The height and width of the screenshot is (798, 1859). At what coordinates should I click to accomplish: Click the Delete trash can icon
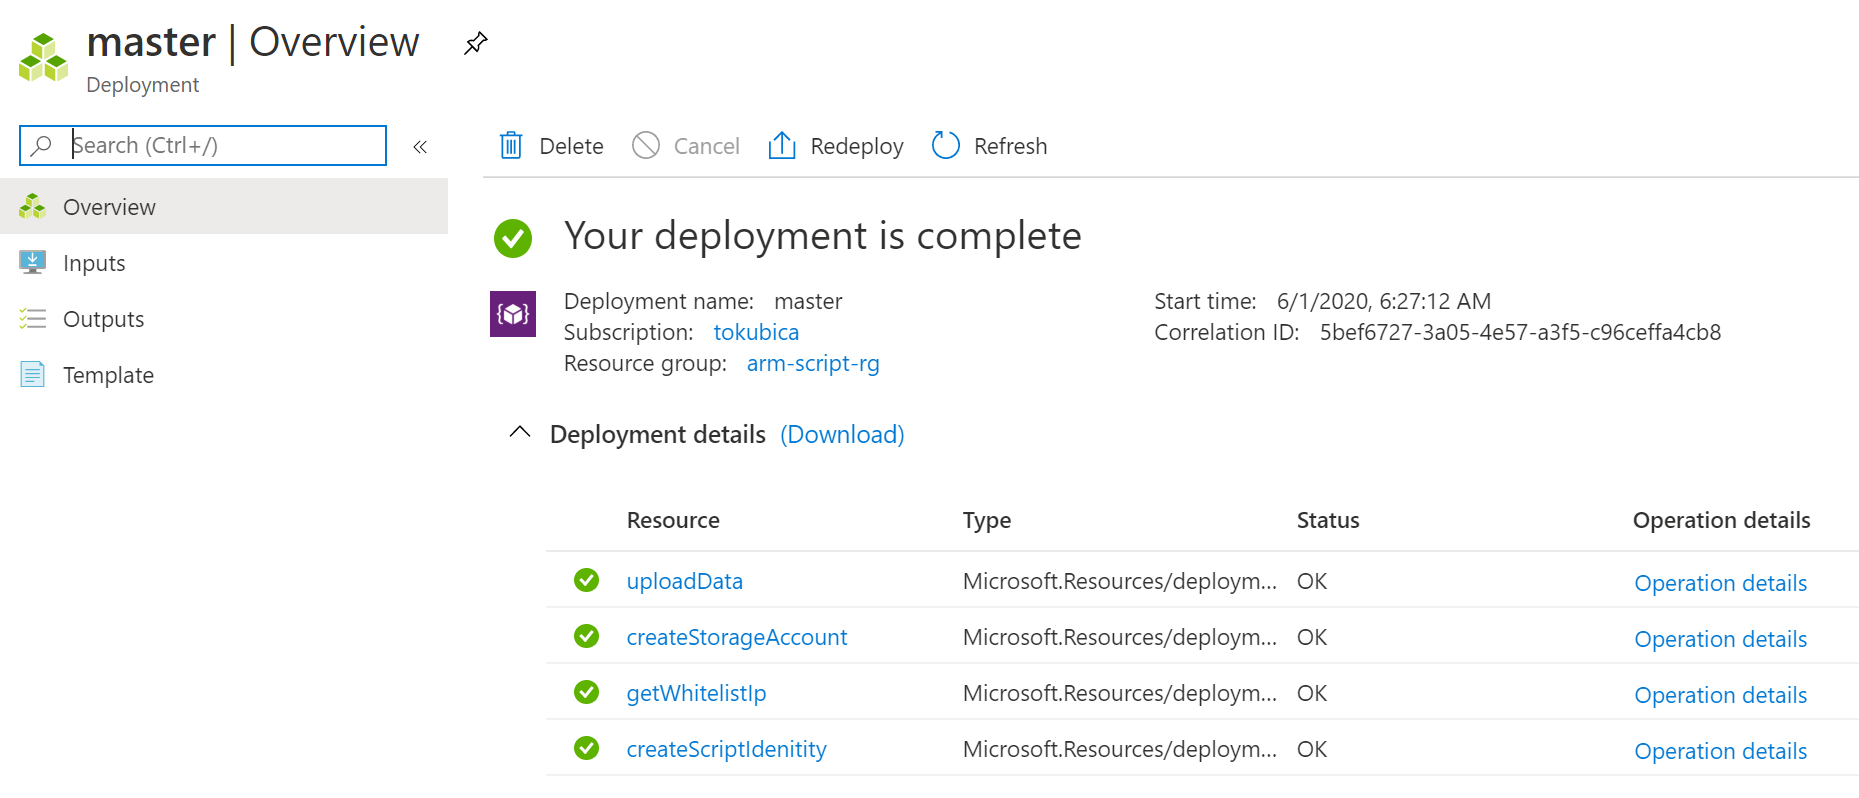pyautogui.click(x=511, y=146)
